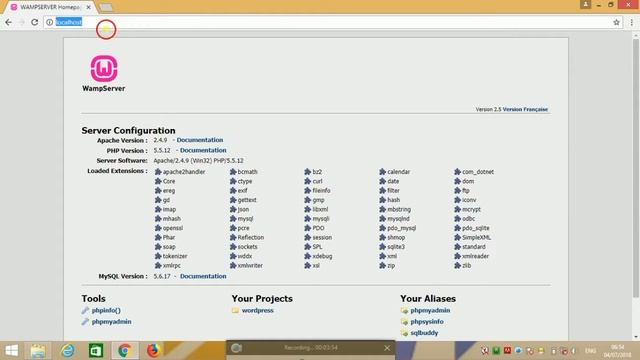Select the 'pdo_mysql' extension text
Screen dimensions: 640x360
(401, 228)
